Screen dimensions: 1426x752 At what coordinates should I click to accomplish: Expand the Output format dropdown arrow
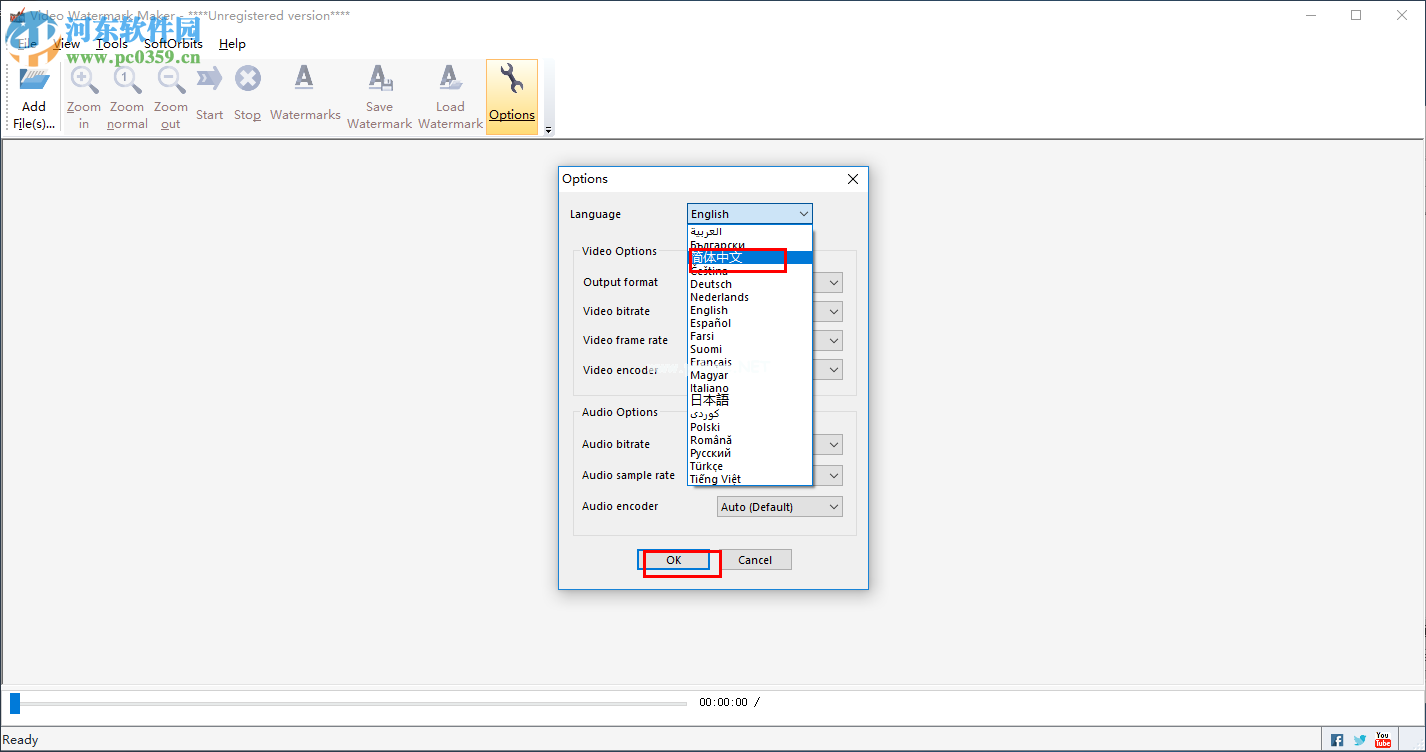tap(833, 283)
